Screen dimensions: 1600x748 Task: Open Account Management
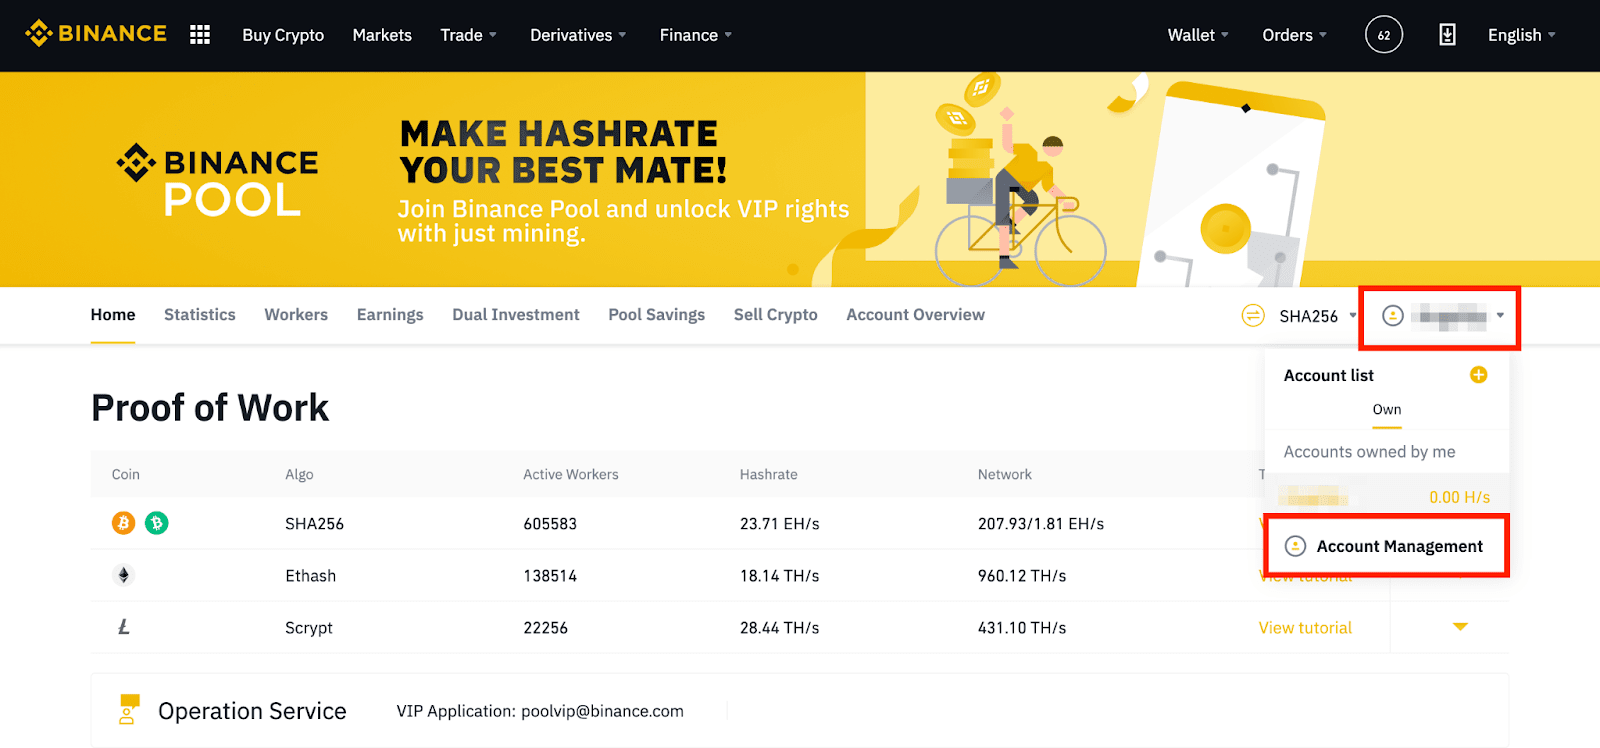(x=1387, y=546)
